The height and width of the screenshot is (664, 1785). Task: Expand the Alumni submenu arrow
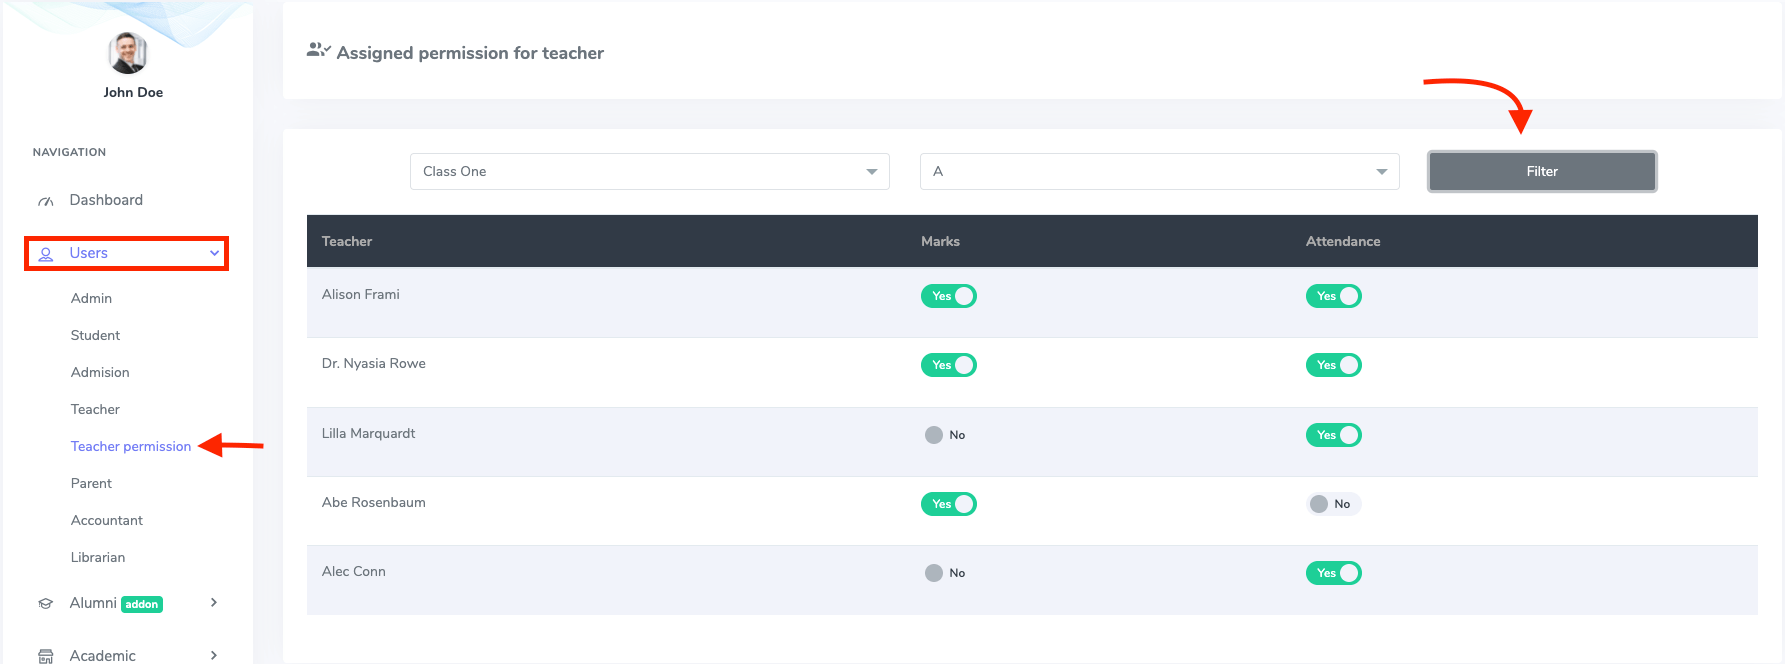[214, 602]
